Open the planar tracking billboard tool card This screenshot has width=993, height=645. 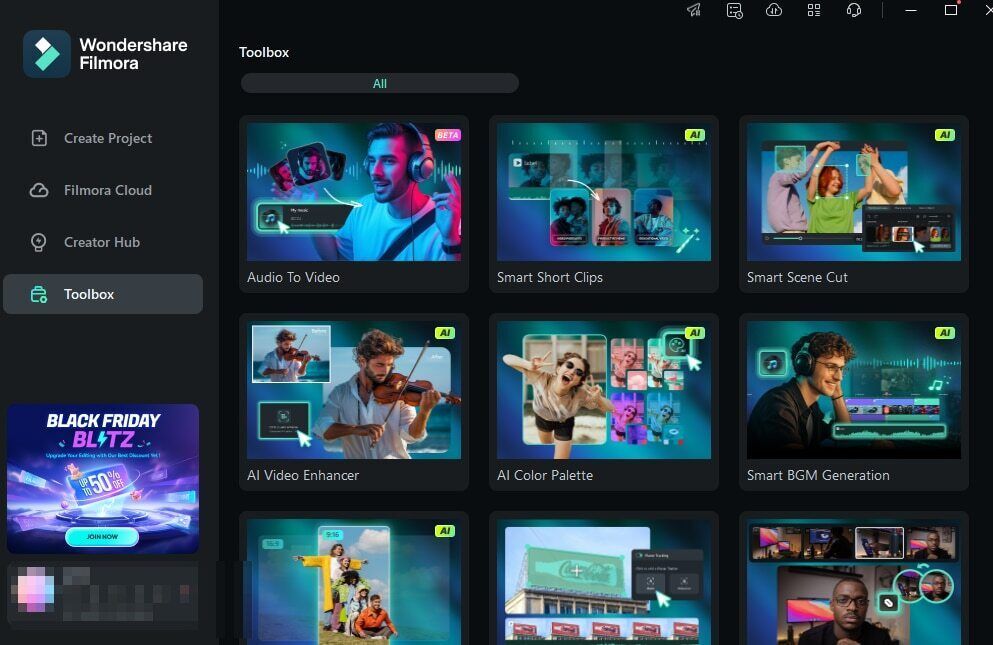click(x=604, y=580)
